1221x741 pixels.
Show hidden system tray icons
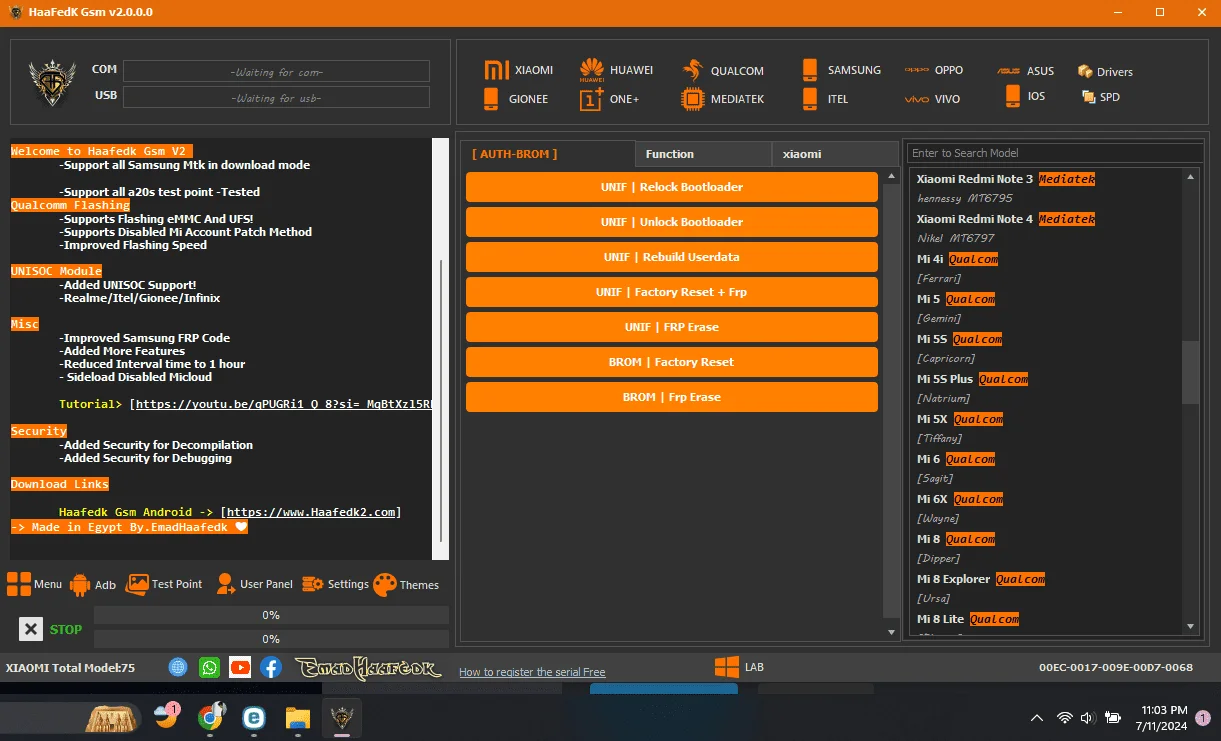coord(1037,717)
